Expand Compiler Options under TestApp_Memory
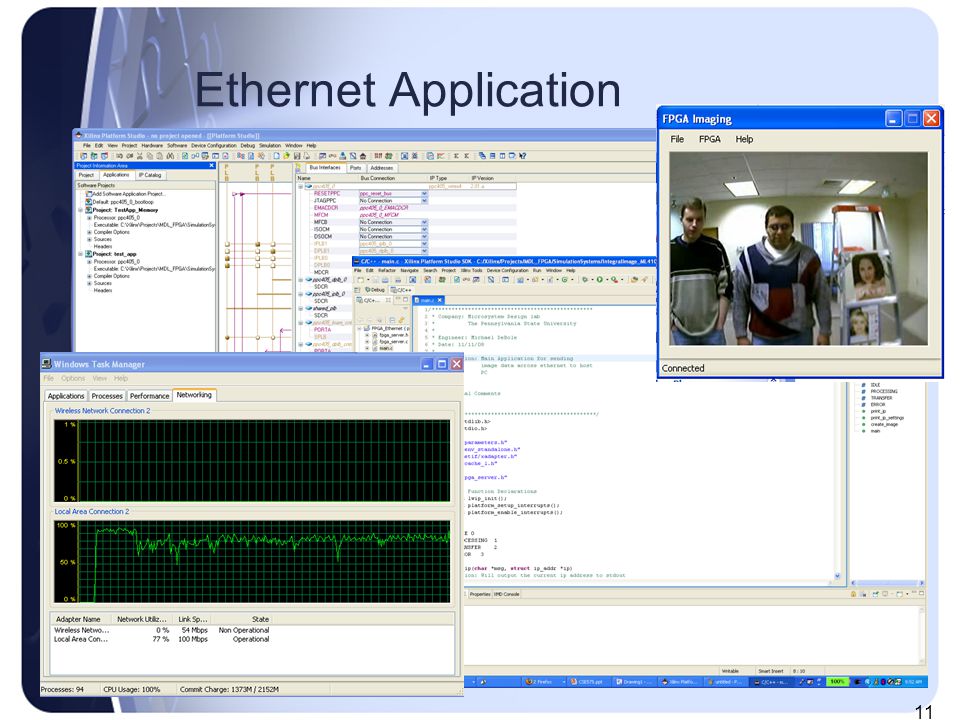 click(x=89, y=232)
